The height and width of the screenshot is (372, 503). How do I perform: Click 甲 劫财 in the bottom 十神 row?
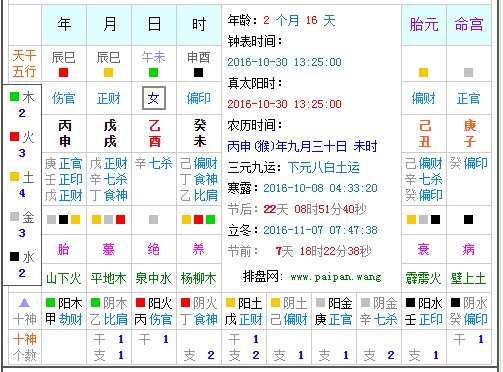pyautogui.click(x=64, y=319)
